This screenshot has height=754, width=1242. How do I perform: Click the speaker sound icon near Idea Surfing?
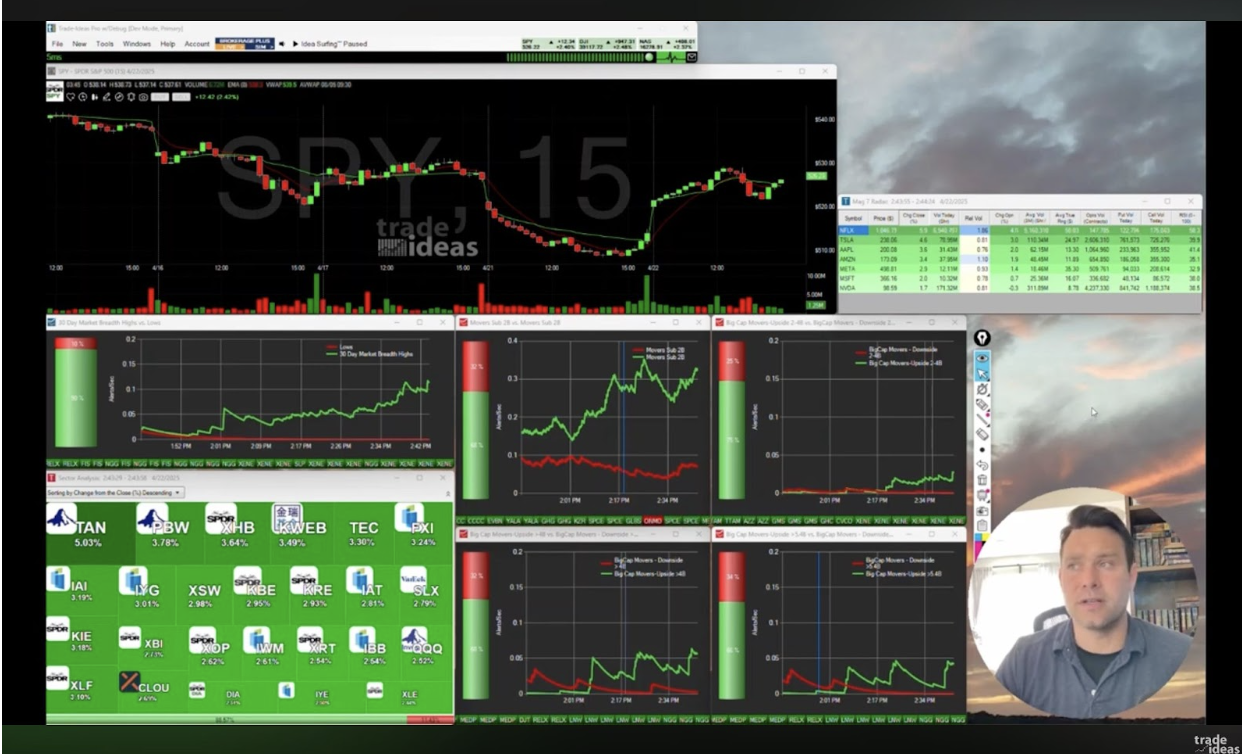click(x=281, y=44)
